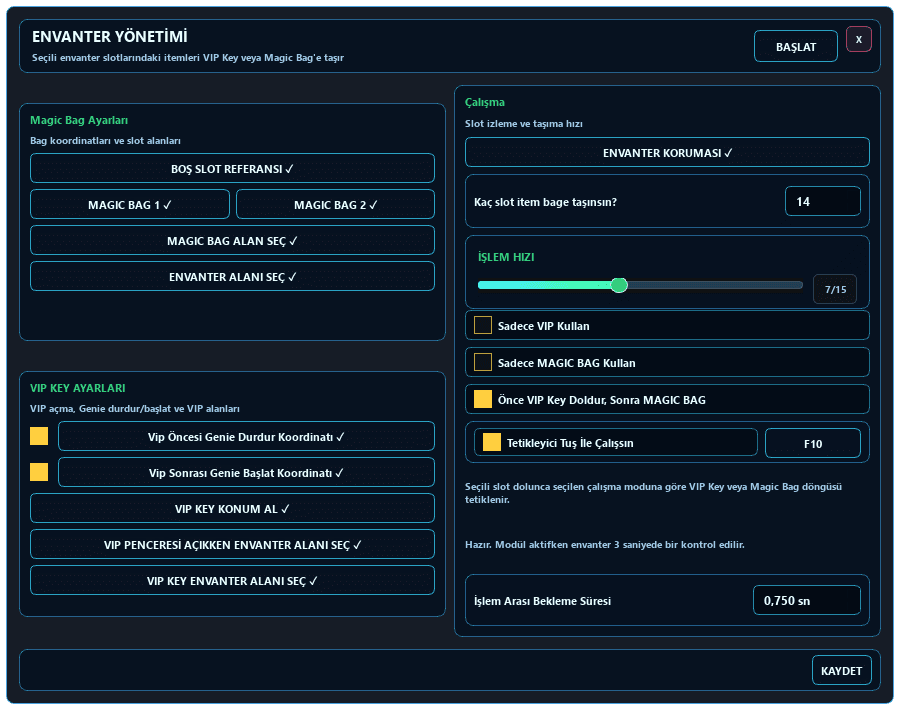Close the Envanter Yönetimi window
This screenshot has height=710, width=900.
(859, 40)
